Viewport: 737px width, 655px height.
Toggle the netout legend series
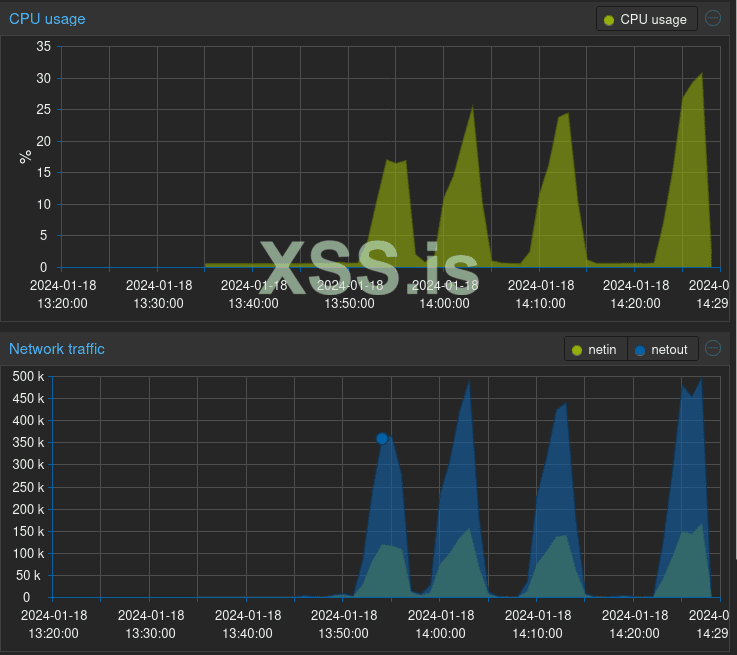pyautogui.click(x=662, y=350)
